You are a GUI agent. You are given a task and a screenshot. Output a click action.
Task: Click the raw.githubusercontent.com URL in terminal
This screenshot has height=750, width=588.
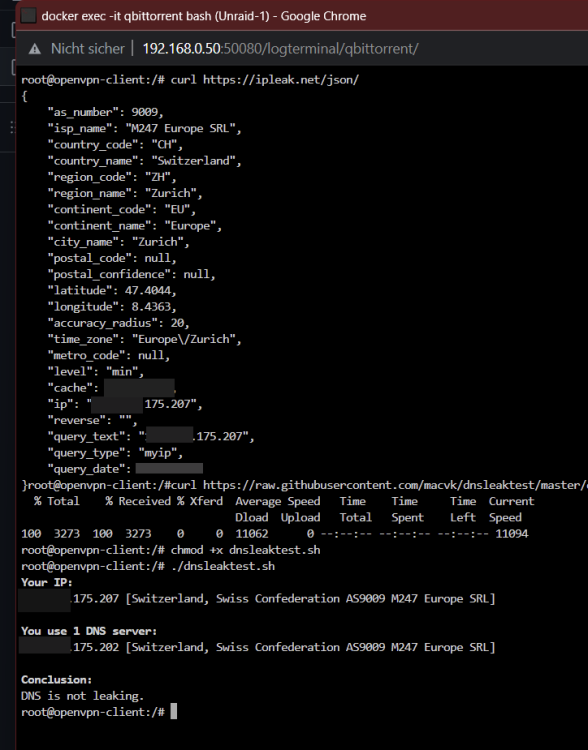pyautogui.click(x=395, y=485)
